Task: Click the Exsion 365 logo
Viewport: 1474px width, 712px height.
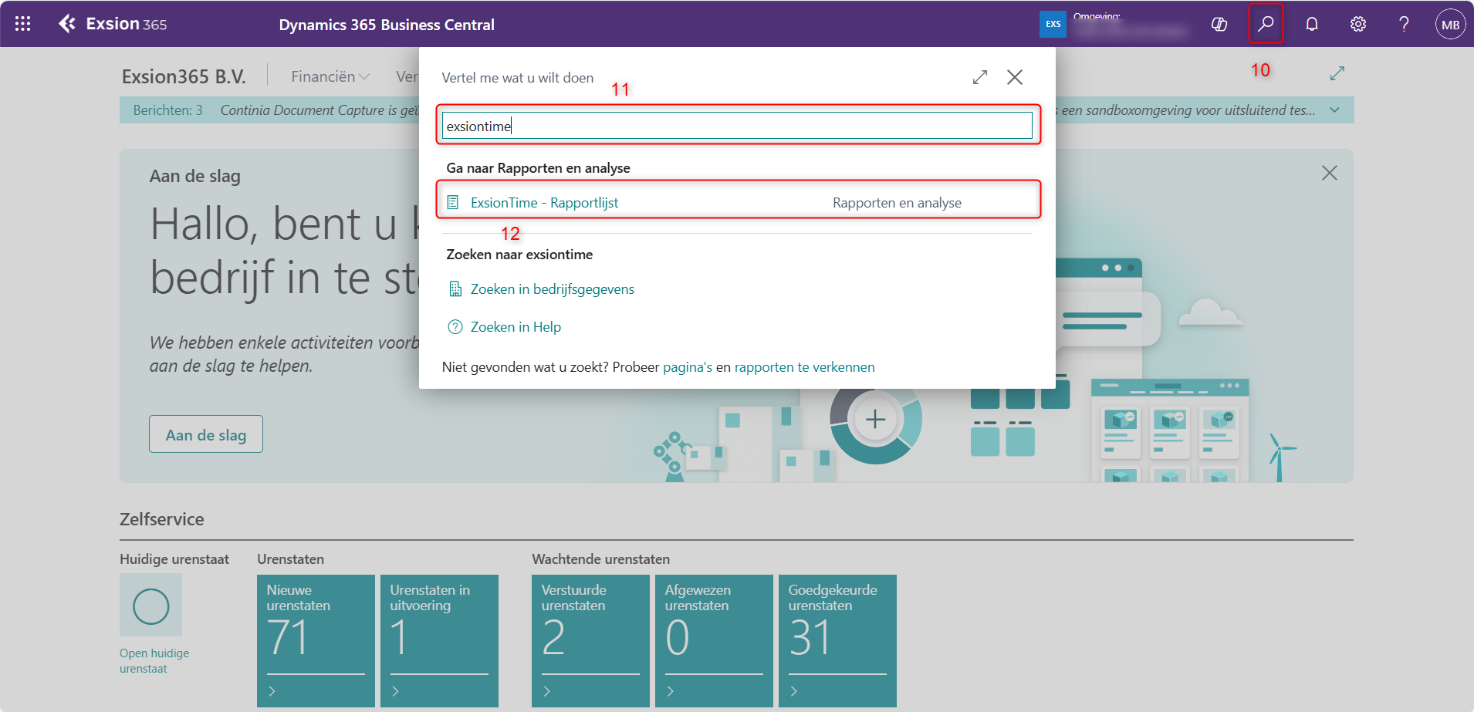Action: (112, 24)
